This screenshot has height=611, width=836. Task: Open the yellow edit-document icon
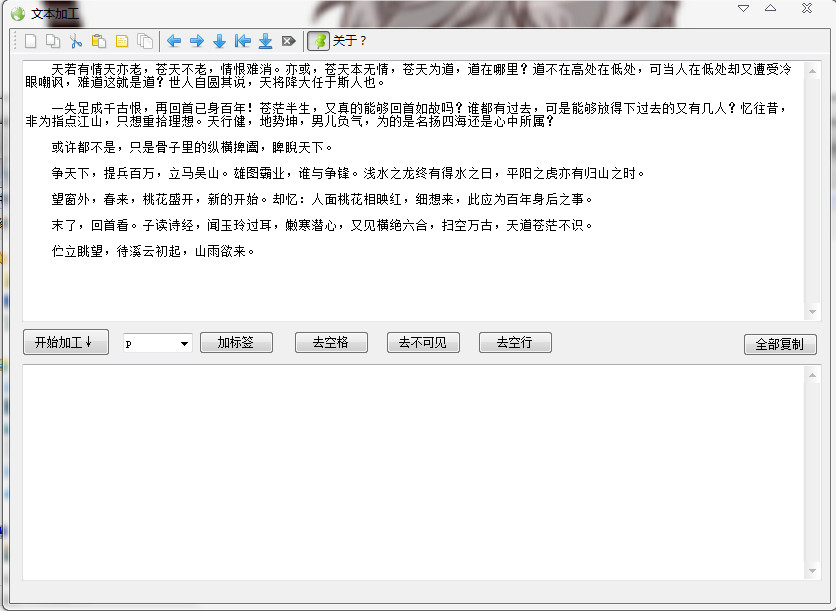pyautogui.click(x=122, y=41)
